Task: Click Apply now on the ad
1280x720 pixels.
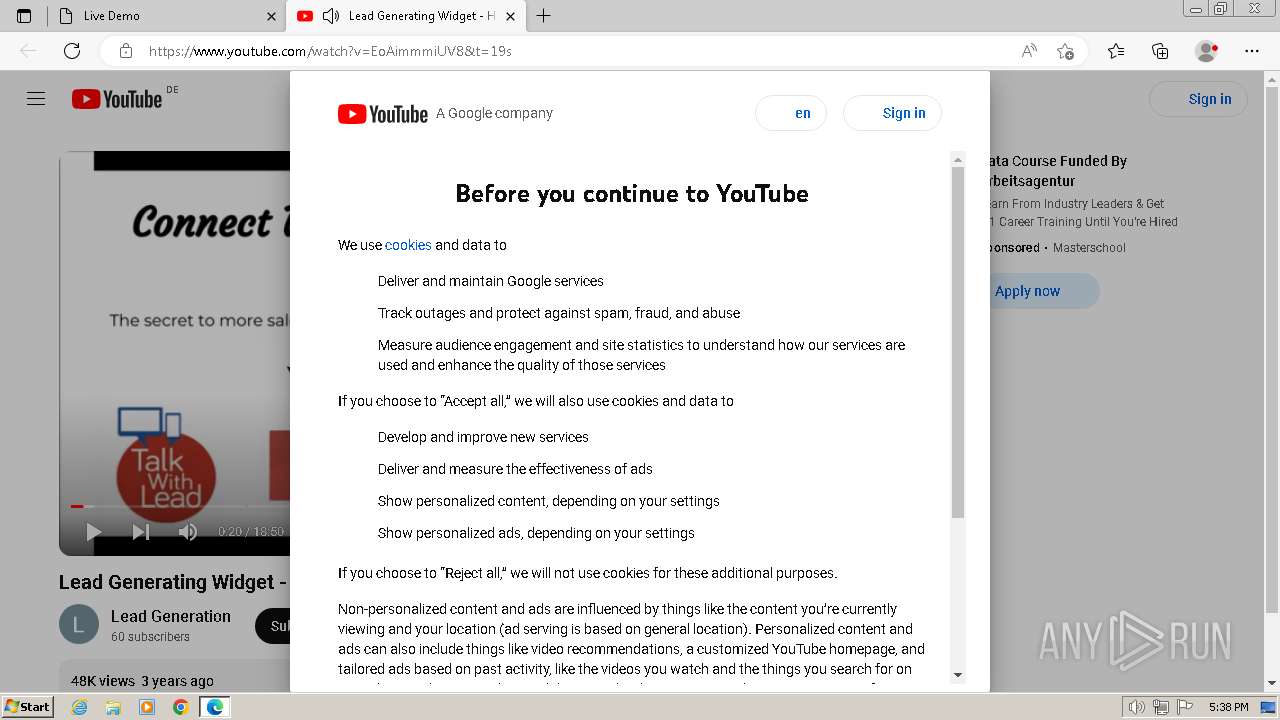Action: (x=1027, y=291)
